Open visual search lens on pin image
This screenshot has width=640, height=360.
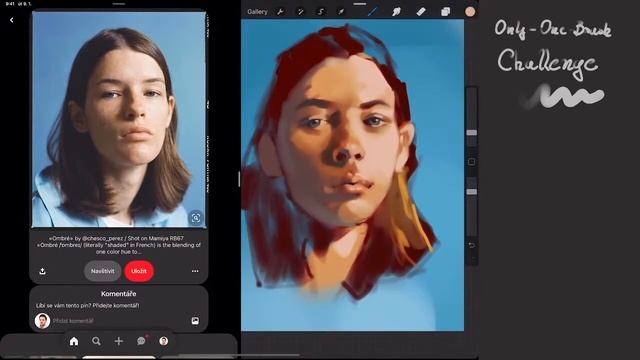(196, 218)
